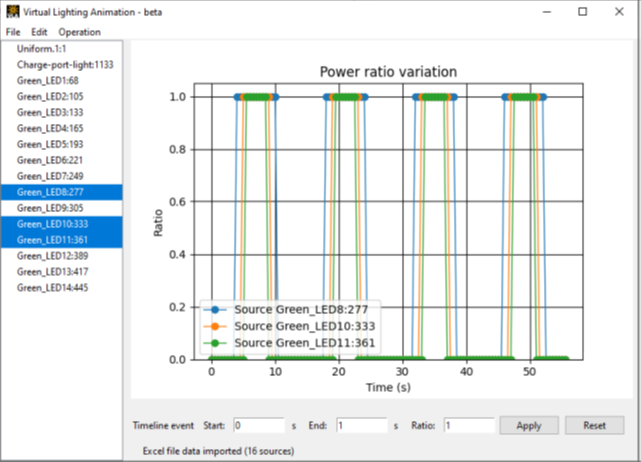Select Green_LED9:305 source
The height and width of the screenshot is (462, 641).
(x=62, y=208)
